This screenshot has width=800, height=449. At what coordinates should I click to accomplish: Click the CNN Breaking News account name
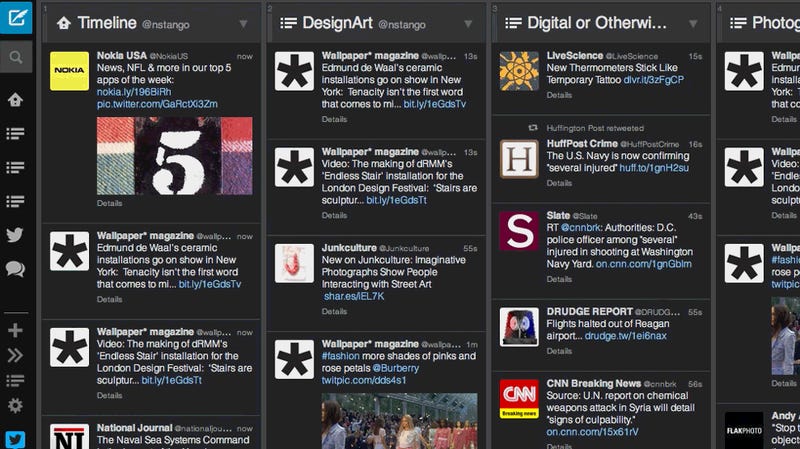tap(593, 383)
